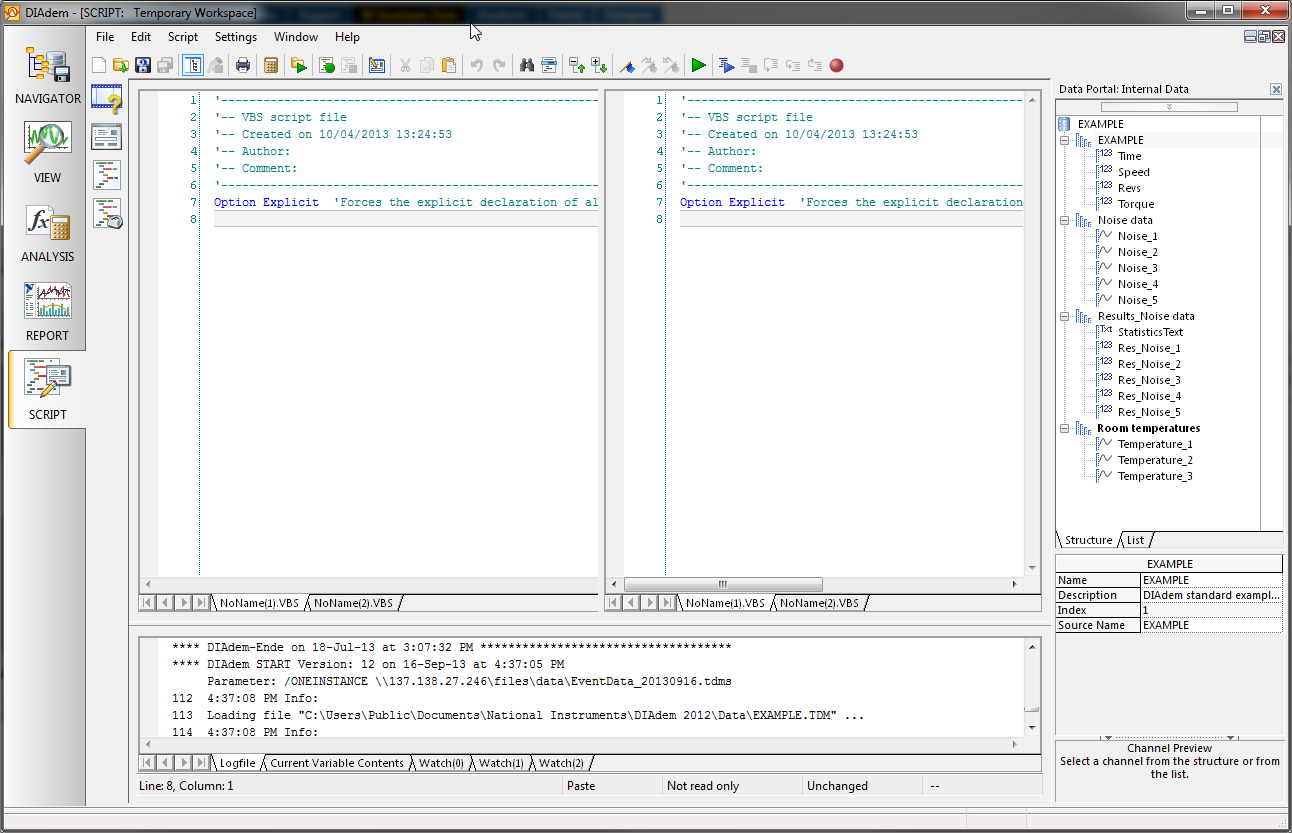Select the Noise_3 channel
The image size is (1292, 833).
[1138, 268]
